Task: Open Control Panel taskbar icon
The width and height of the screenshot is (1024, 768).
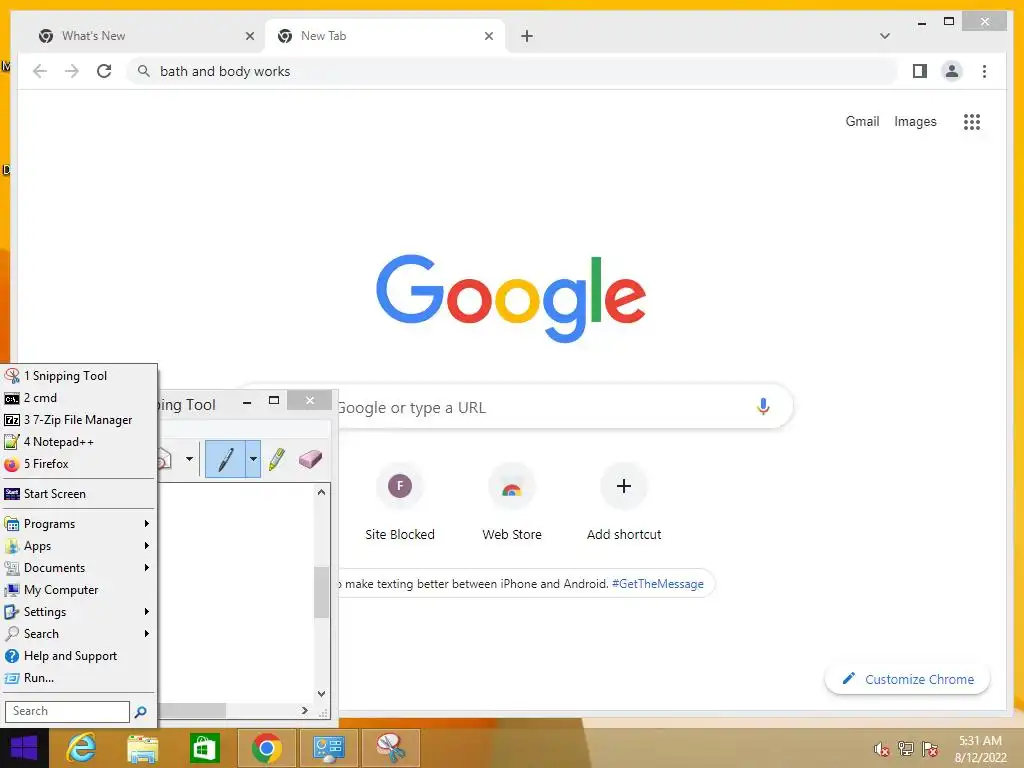Action: (x=328, y=748)
